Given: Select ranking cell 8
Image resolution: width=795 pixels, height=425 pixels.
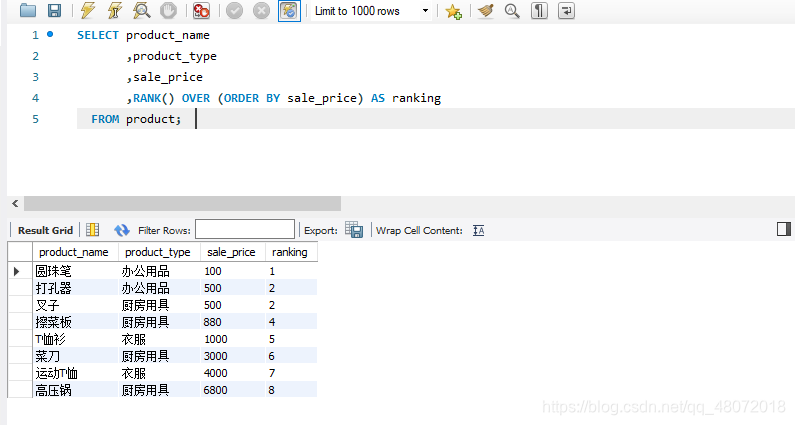Looking at the screenshot, I should click(x=292, y=390).
